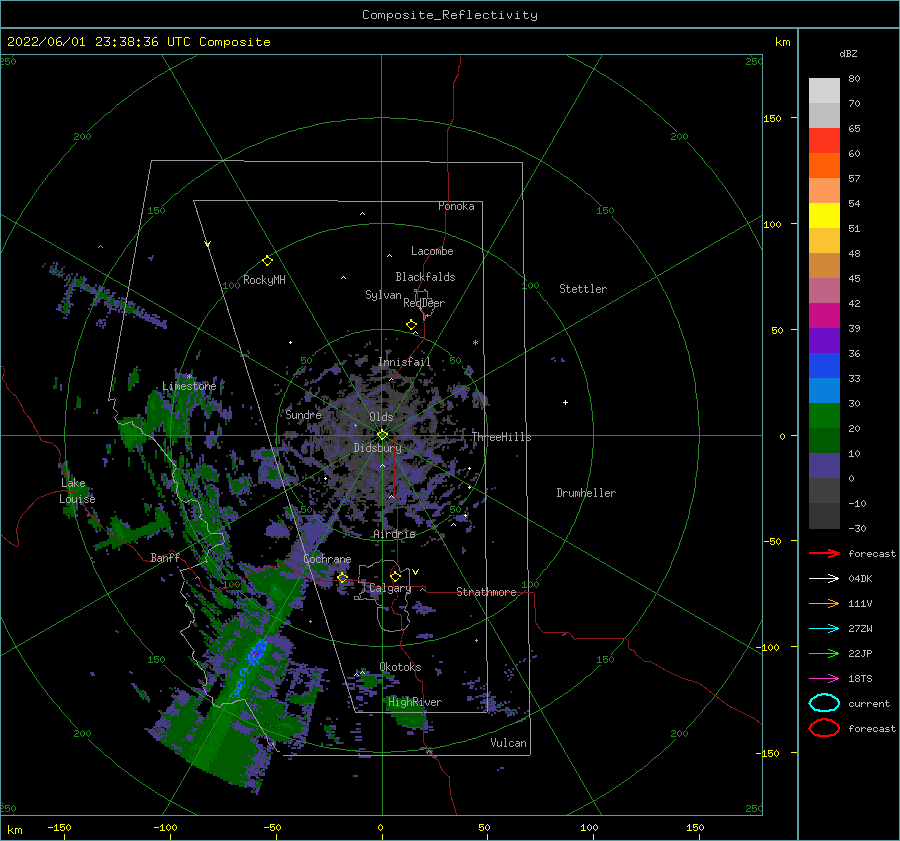Viewport: 900px width, 841px height.
Task: Click the 150 km tick on right axis
Action: coord(773,118)
